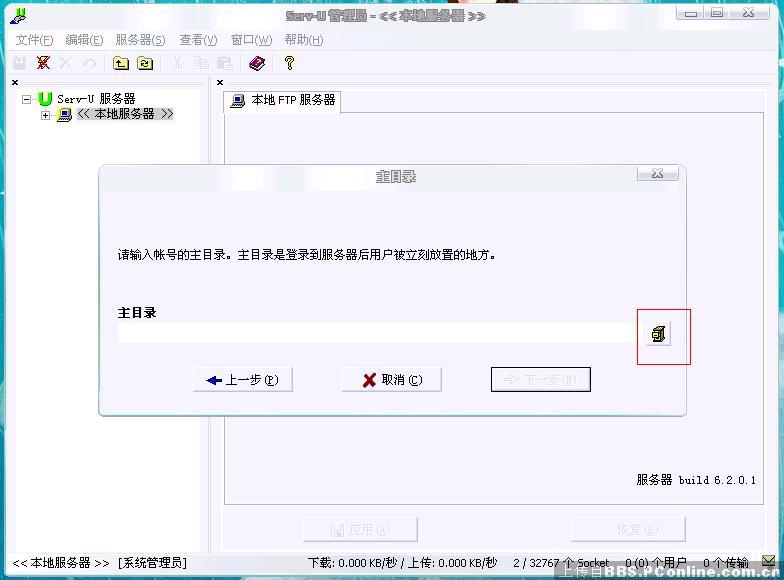Click the mail envelope icon in status bar
The width and height of the screenshot is (784, 580).
(768, 562)
